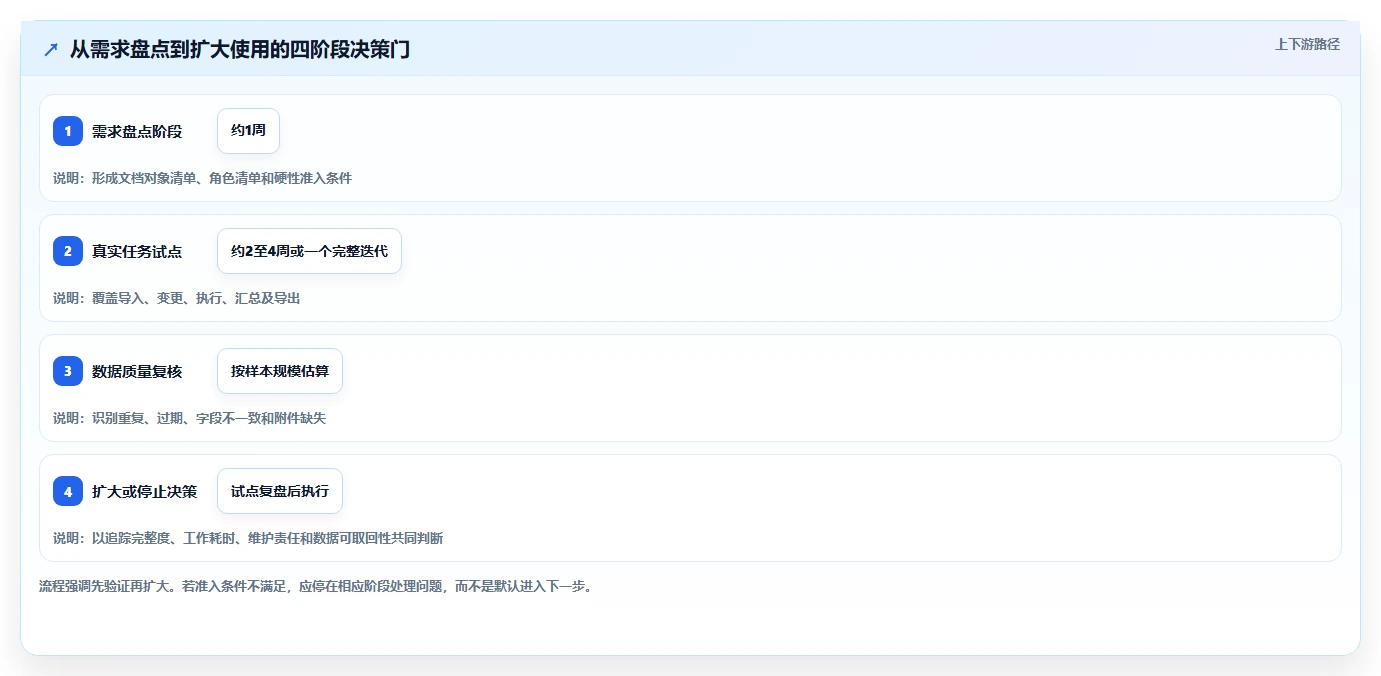Click the 真实任务试点 stage name
The width and height of the screenshot is (1381, 676).
pos(137,252)
